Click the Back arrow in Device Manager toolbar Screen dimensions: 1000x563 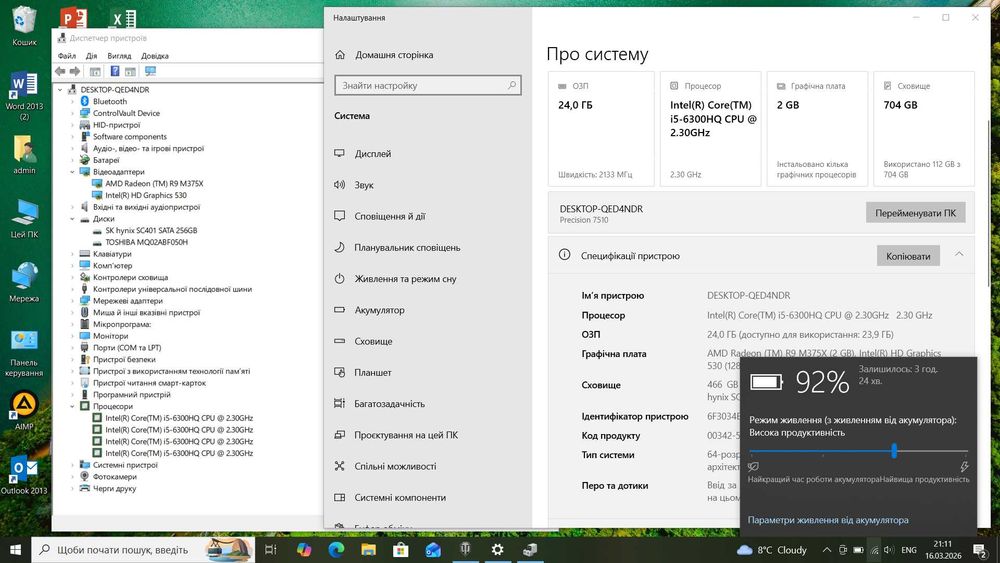pos(61,71)
